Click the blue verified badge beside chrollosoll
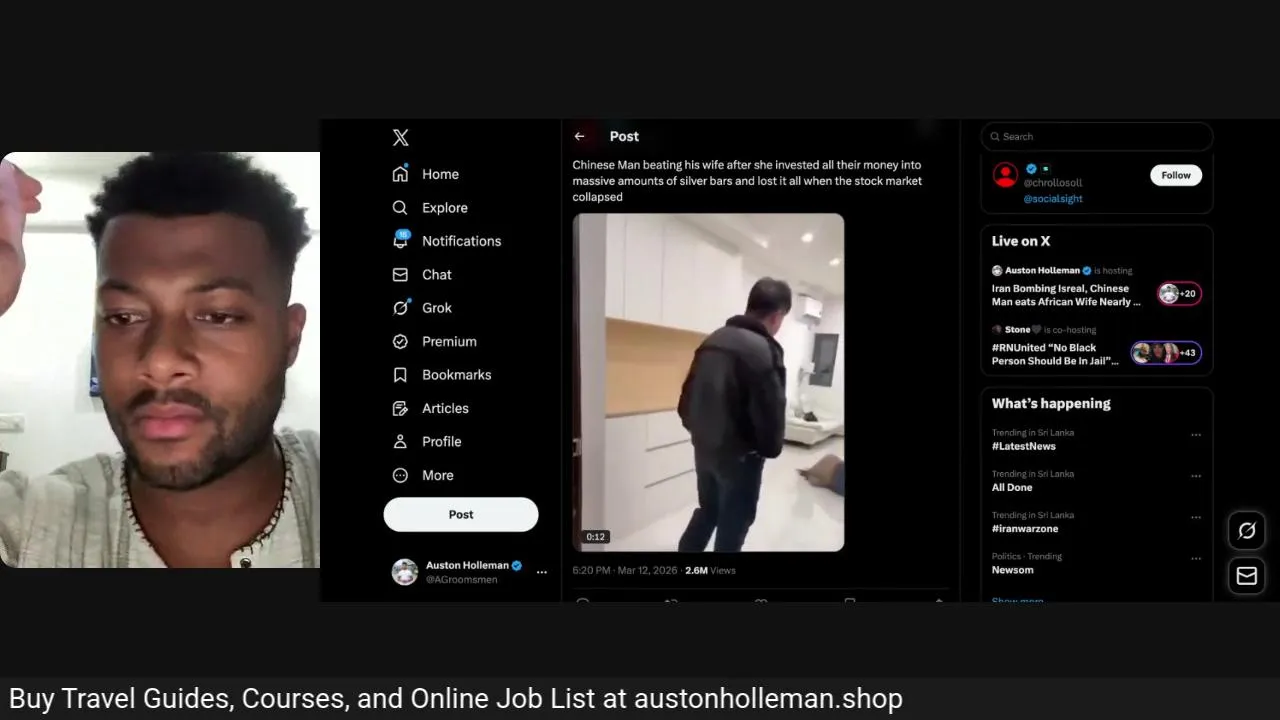The height and width of the screenshot is (720, 1280). [1031, 169]
